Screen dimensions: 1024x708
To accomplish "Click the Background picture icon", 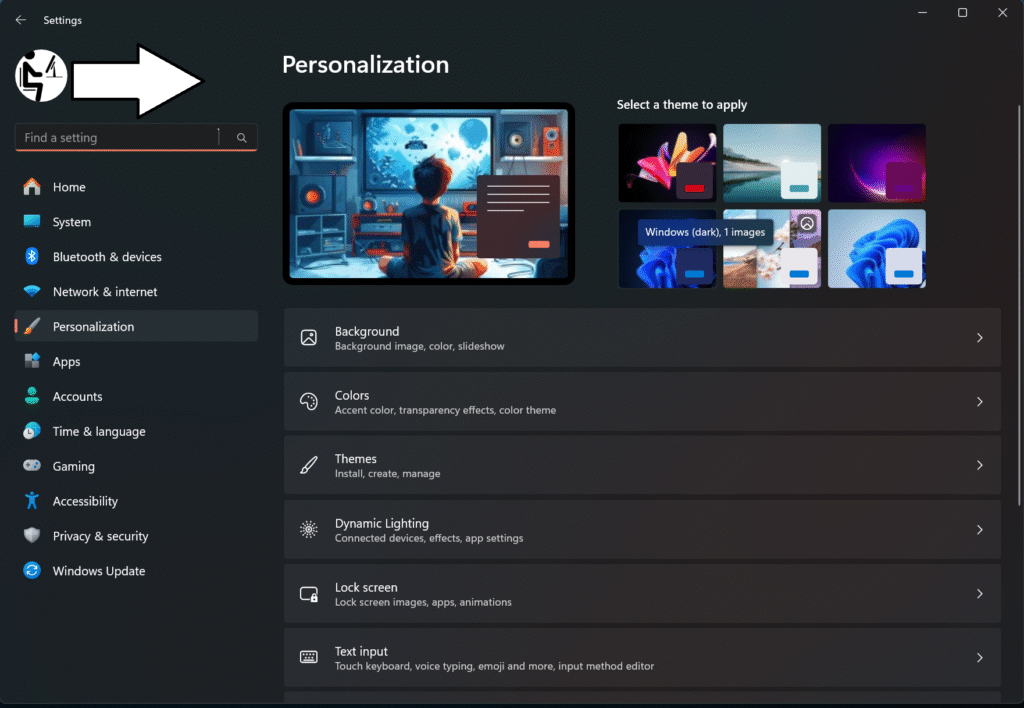I will point(308,338).
